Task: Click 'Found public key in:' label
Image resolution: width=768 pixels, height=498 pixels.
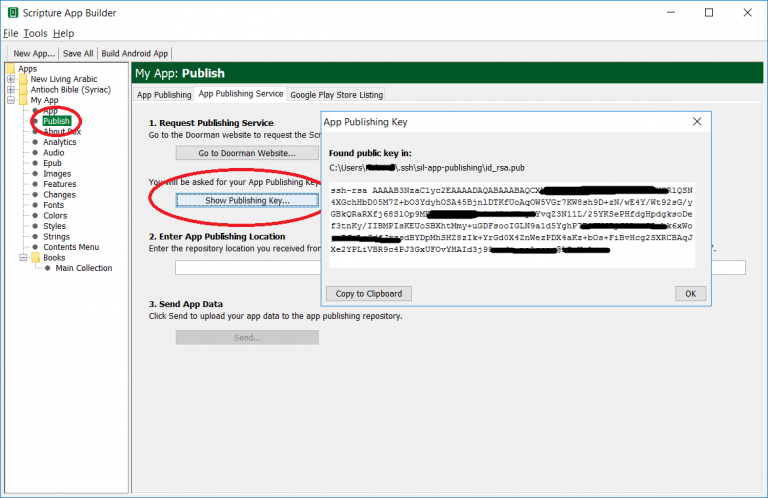Action: (370, 153)
